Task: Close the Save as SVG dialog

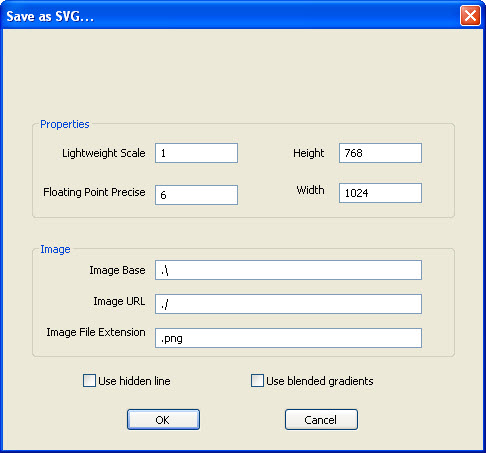Action: [470, 16]
